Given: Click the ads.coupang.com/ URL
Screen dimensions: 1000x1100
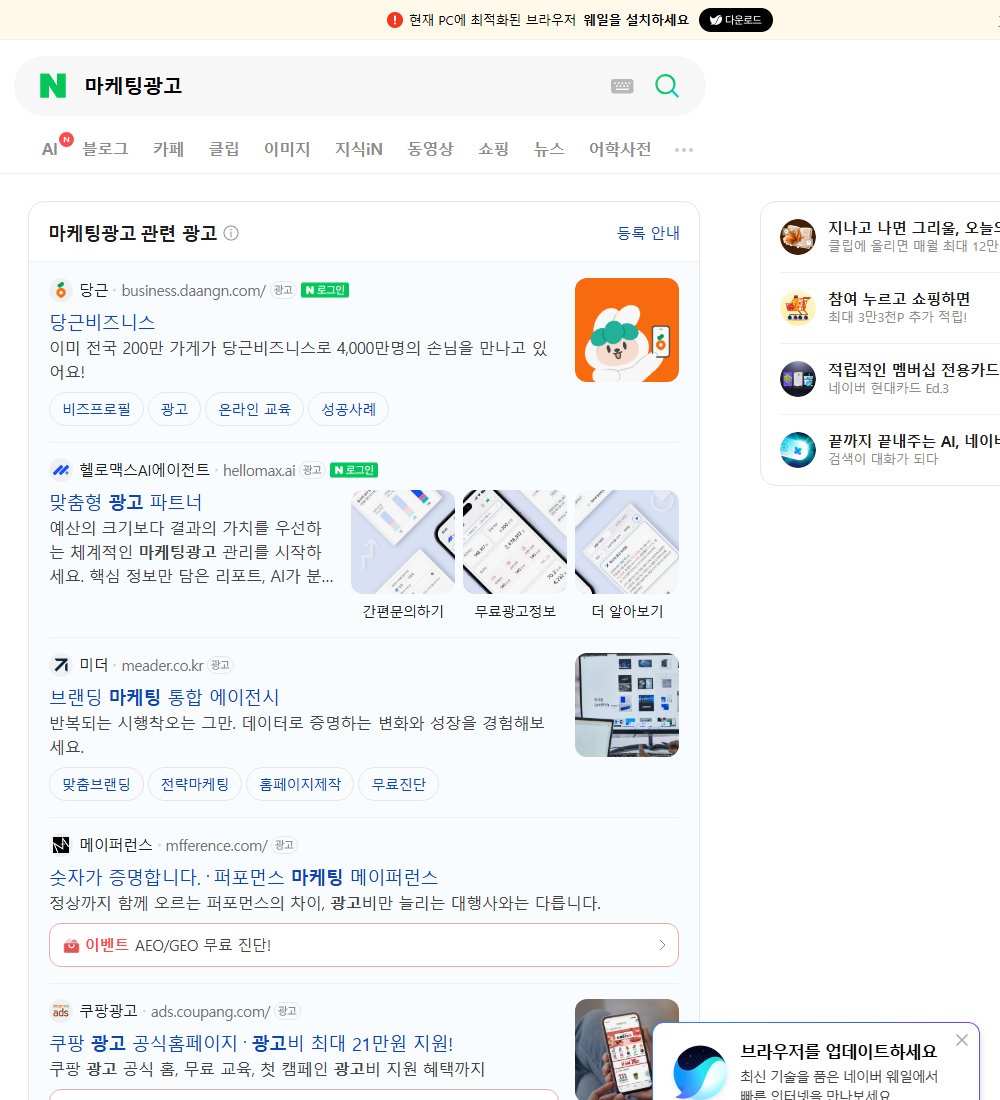Looking at the screenshot, I should 211,1012.
